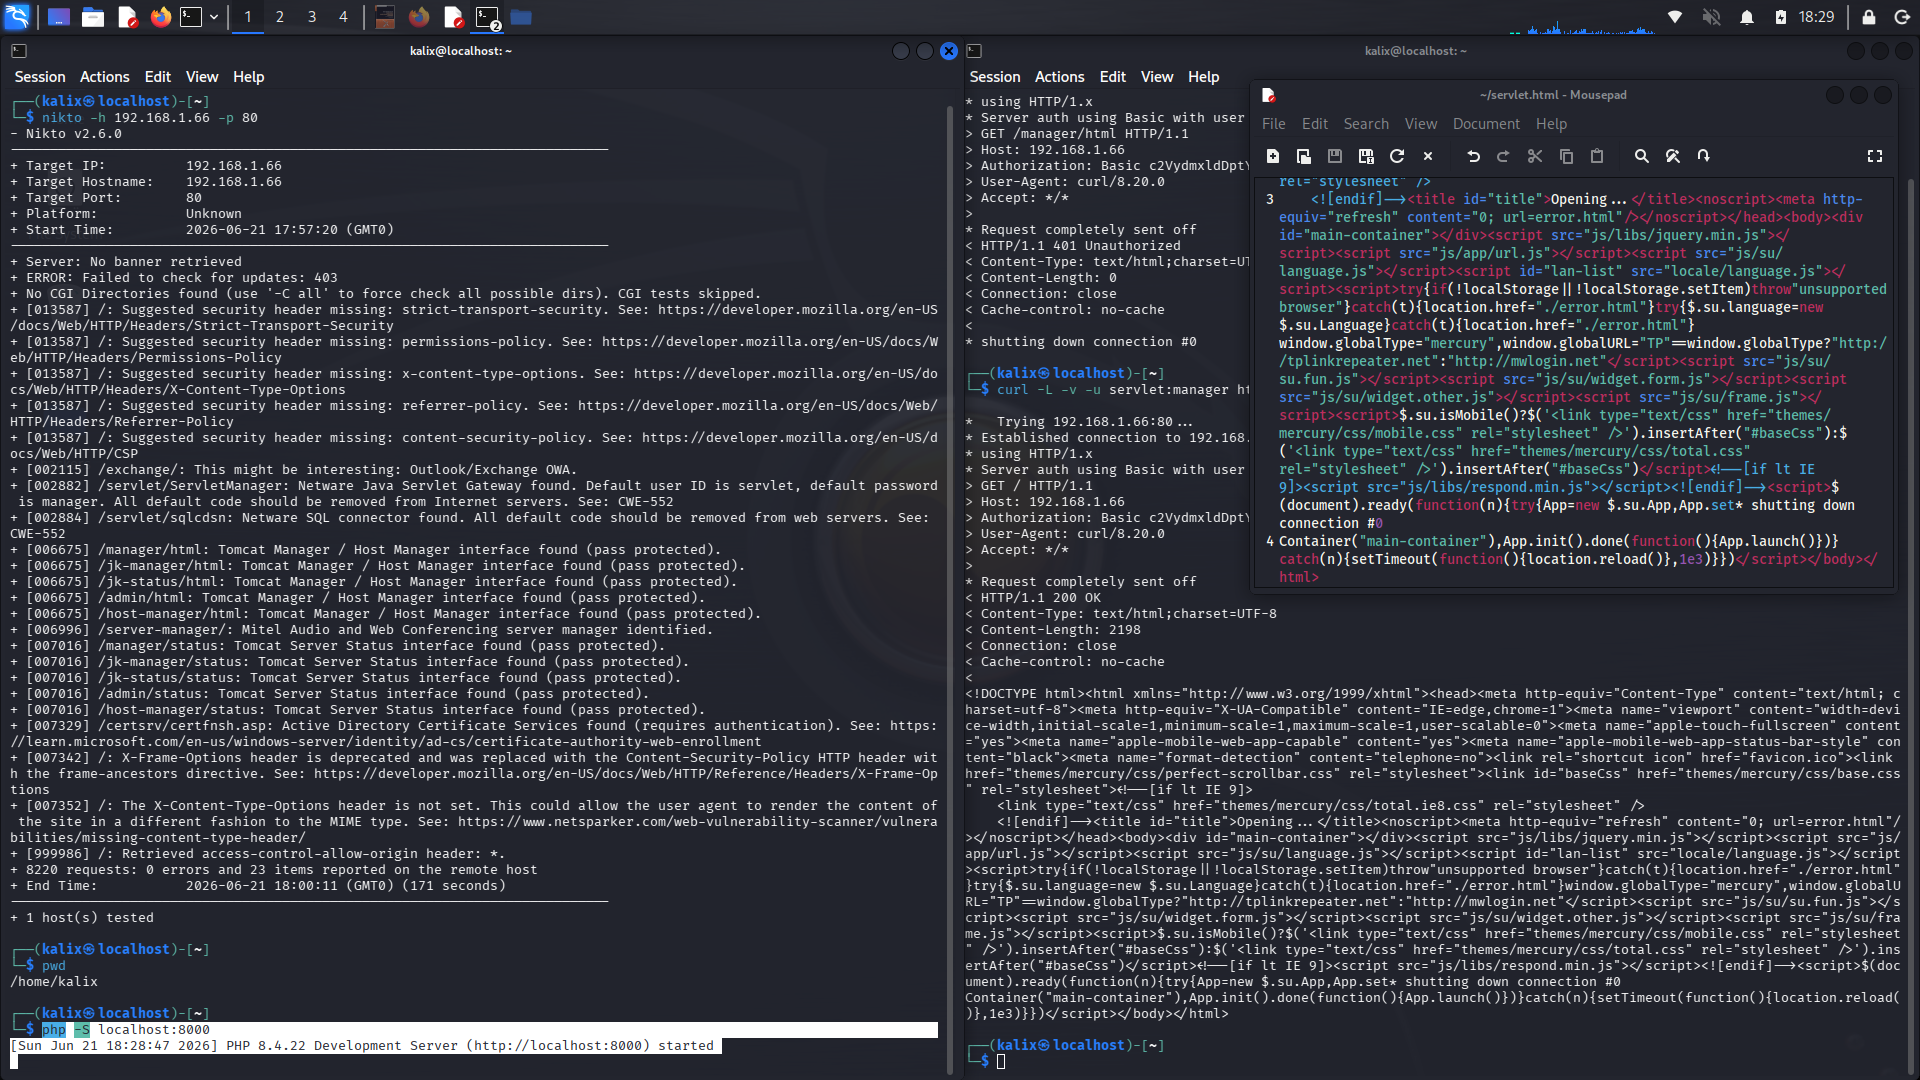Redo change in Mousepad toolbar
The height and width of the screenshot is (1080, 1920).
point(1503,156)
